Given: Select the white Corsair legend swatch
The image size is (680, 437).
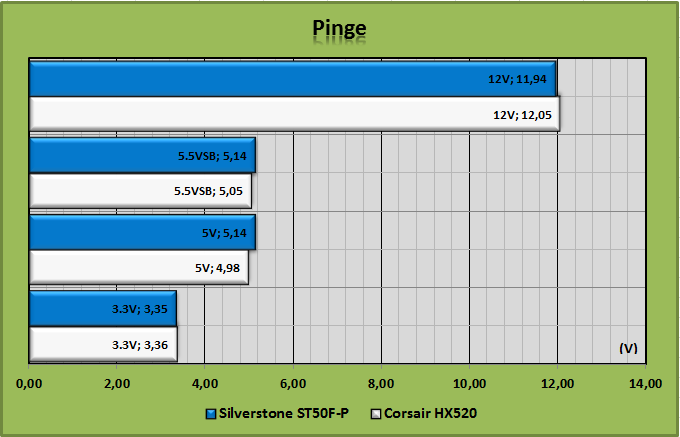Looking at the screenshot, I should [x=376, y=414].
